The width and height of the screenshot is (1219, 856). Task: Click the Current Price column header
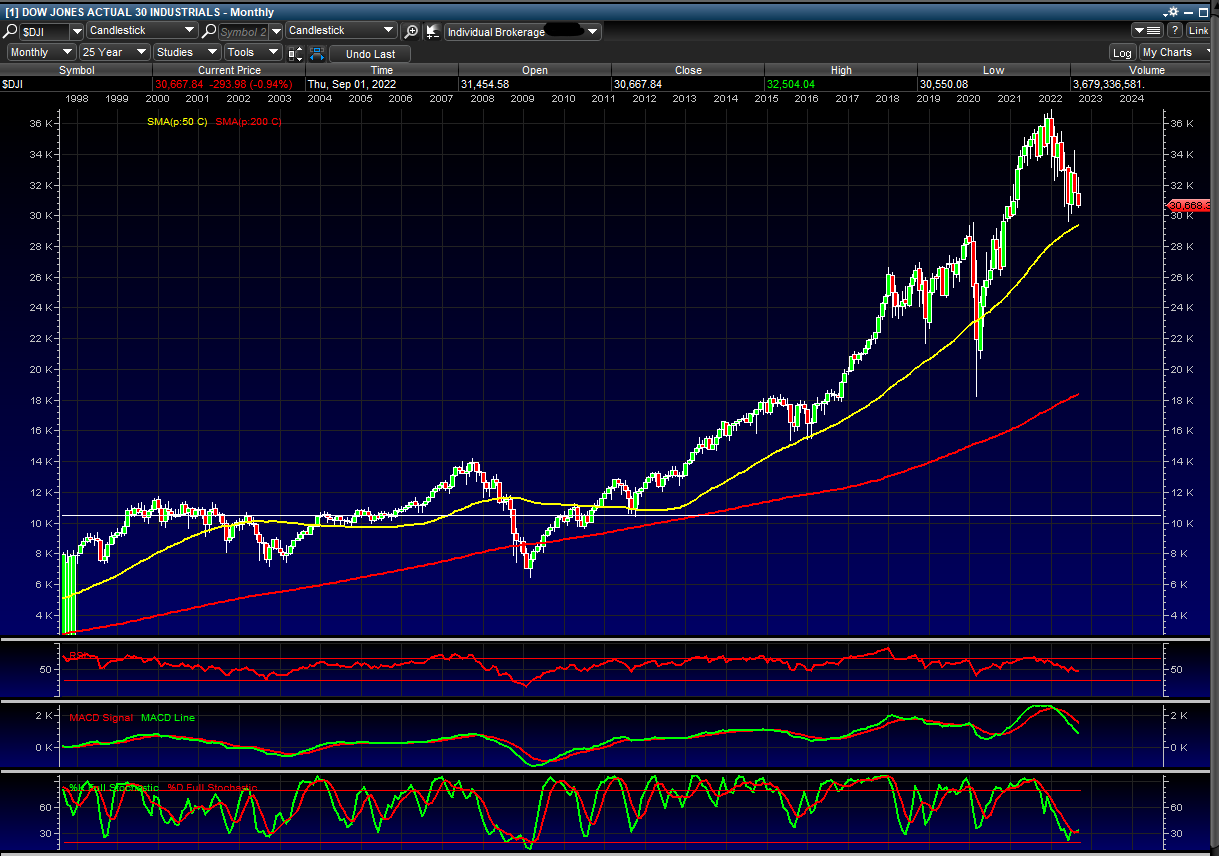[229, 70]
